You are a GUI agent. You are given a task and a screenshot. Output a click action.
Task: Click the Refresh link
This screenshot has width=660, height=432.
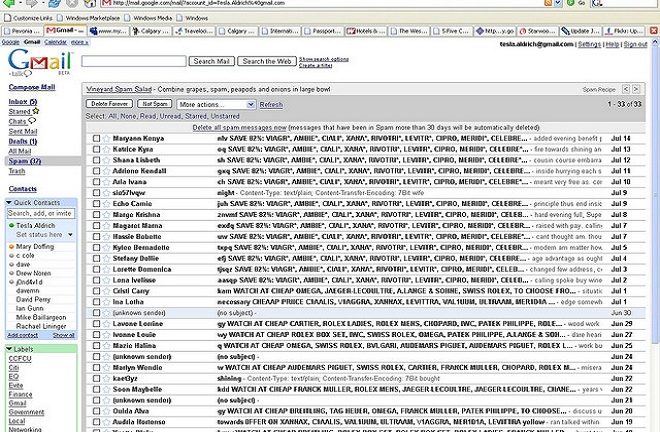pyautogui.click(x=271, y=104)
